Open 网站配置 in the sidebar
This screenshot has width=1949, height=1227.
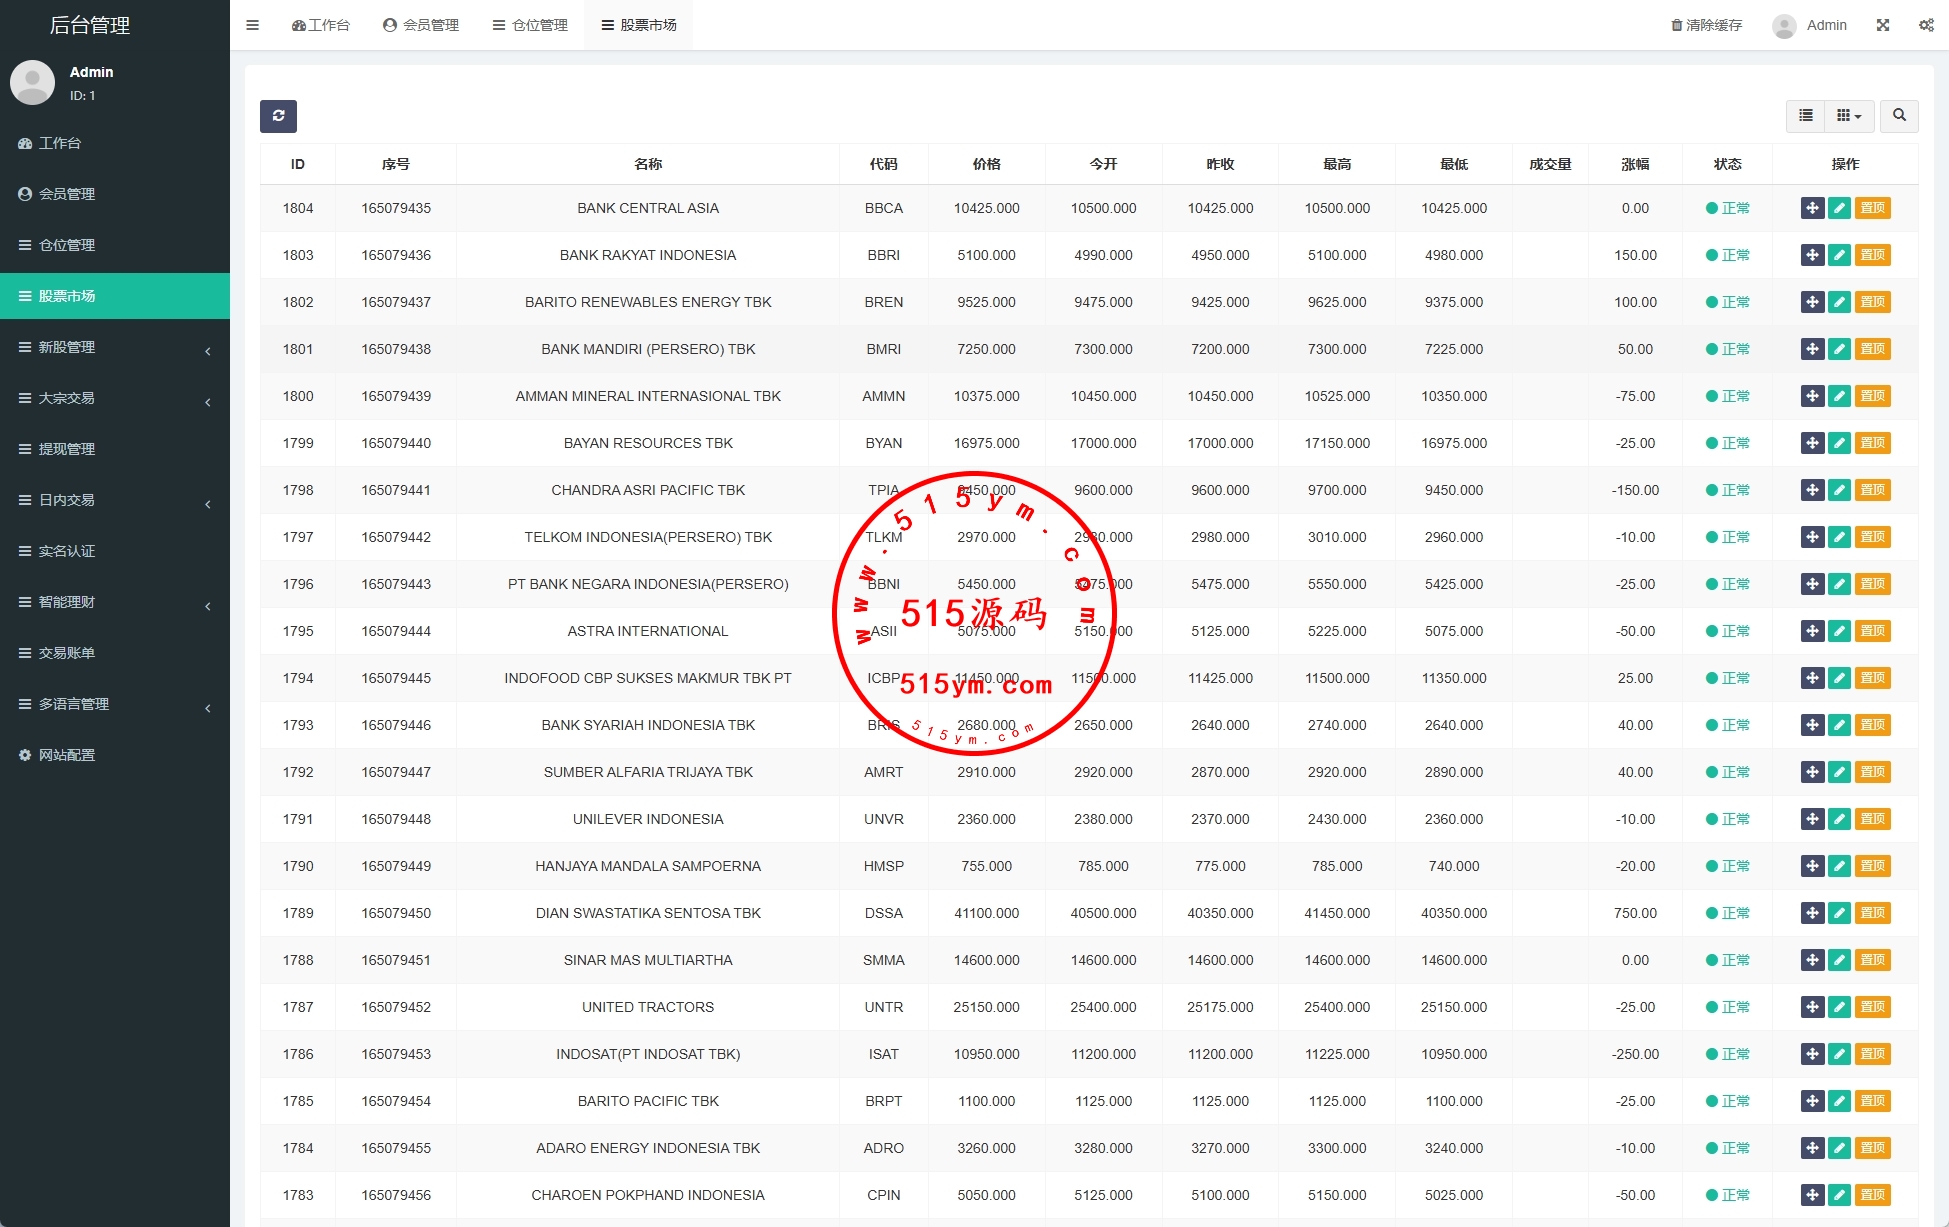click(x=67, y=755)
